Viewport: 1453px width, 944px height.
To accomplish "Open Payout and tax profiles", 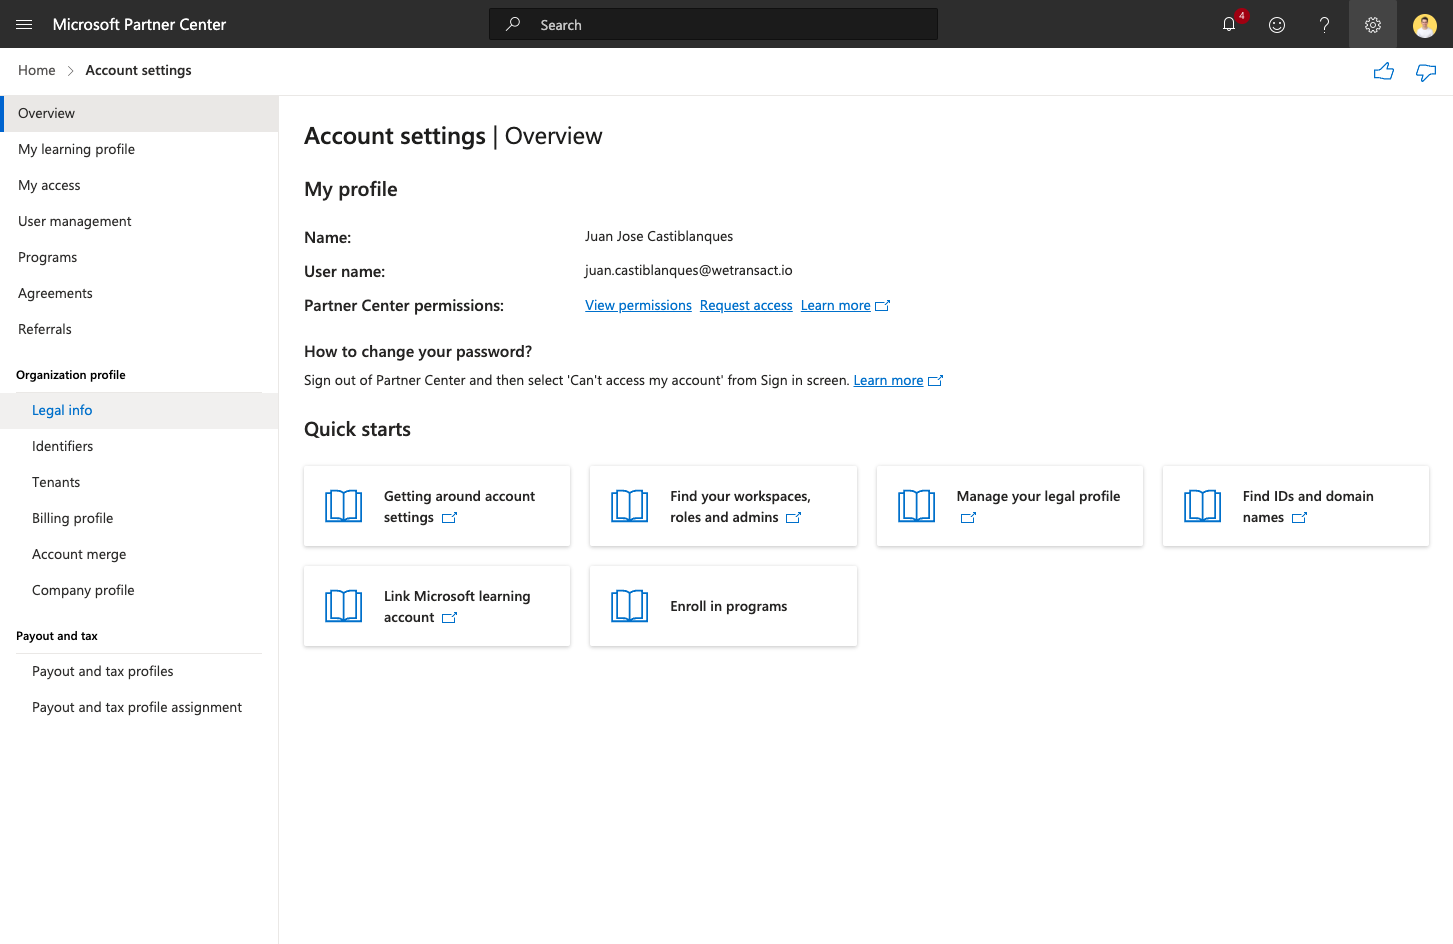I will pyautogui.click(x=139, y=671).
